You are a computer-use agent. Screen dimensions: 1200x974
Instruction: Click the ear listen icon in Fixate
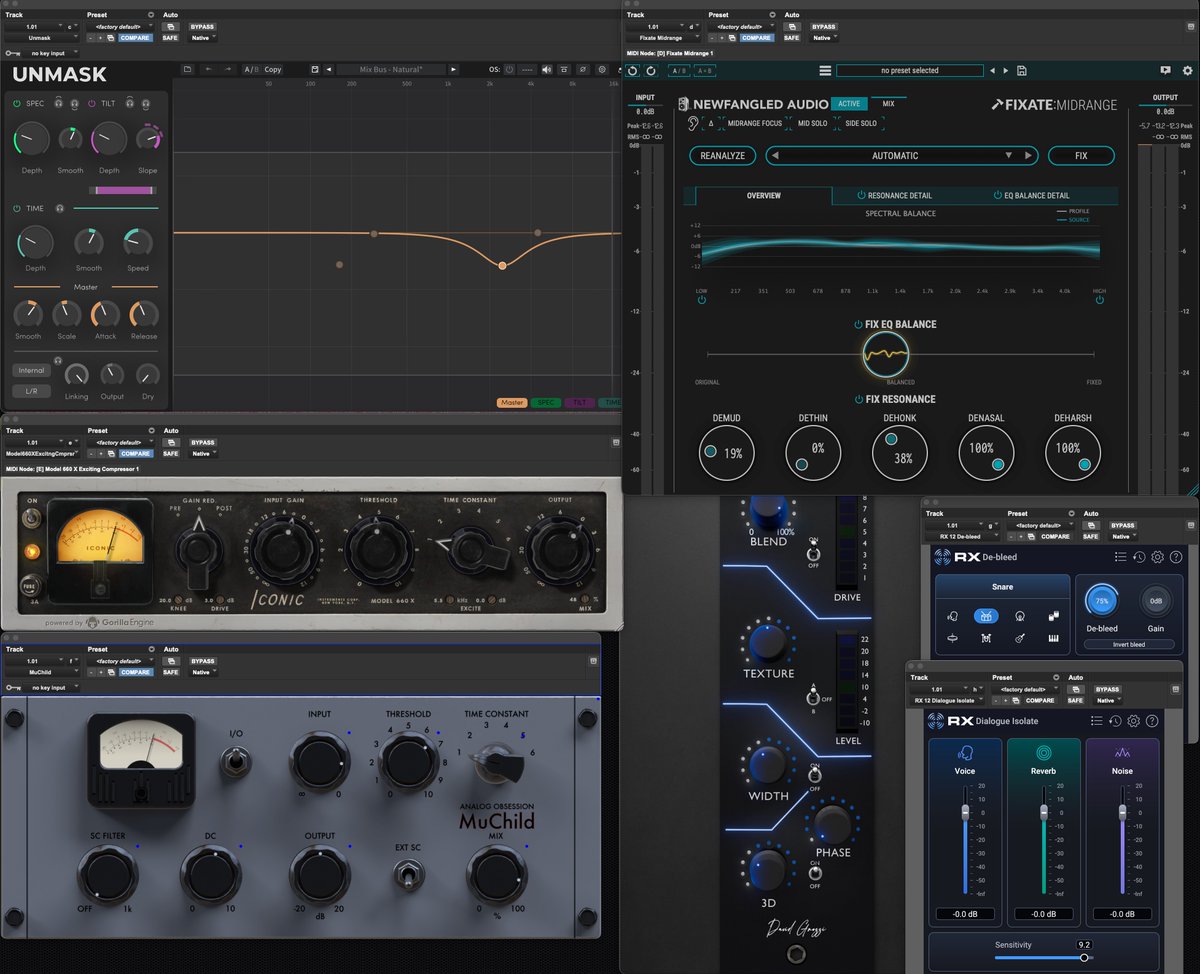point(694,123)
